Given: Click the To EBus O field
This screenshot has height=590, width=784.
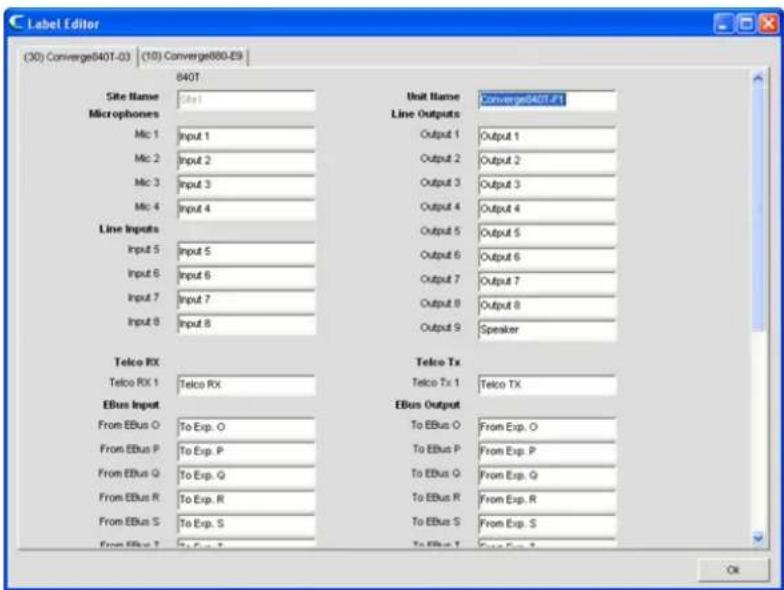Looking at the screenshot, I should click(547, 428).
